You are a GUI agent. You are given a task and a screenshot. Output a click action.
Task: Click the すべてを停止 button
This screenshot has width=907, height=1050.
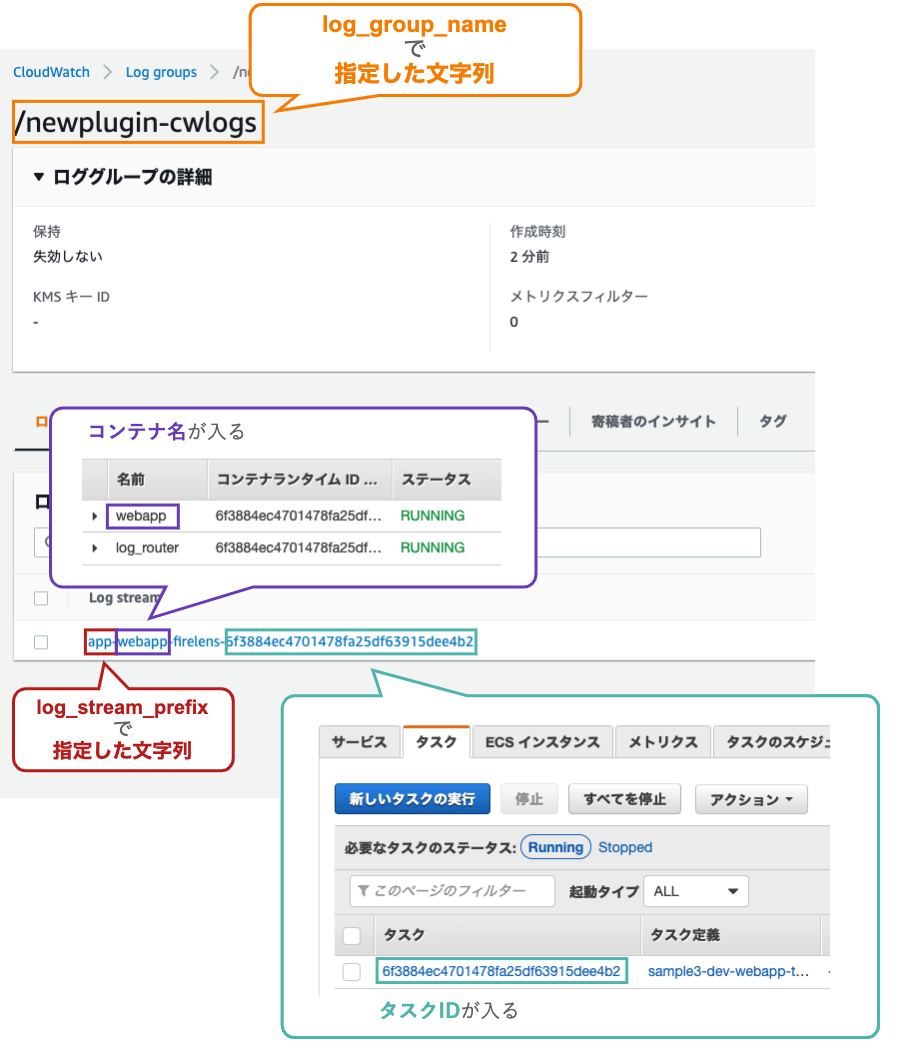[624, 799]
